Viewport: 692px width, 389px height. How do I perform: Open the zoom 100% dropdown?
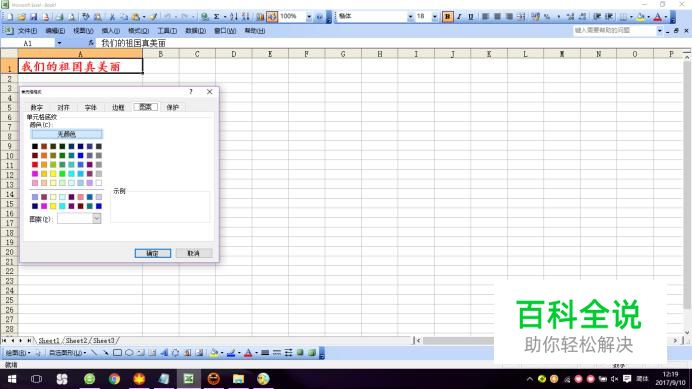coord(309,17)
